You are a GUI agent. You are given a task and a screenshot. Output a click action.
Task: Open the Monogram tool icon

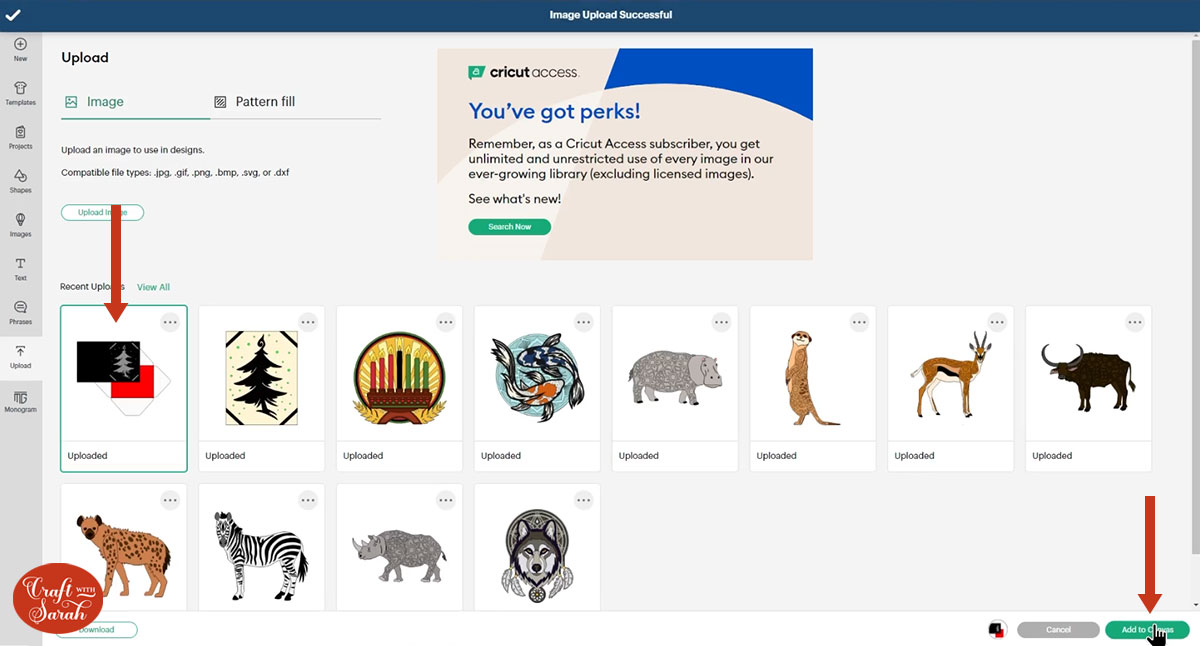click(x=20, y=399)
